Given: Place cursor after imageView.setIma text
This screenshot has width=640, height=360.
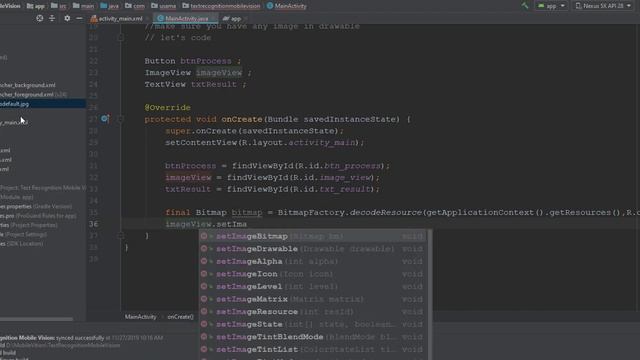Looking at the screenshot, I should click(x=247, y=224).
